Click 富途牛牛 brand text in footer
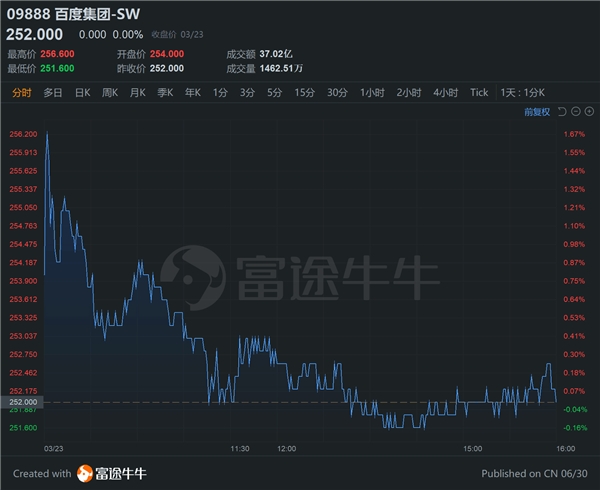Viewport: 600px width, 490px height. 121,474
